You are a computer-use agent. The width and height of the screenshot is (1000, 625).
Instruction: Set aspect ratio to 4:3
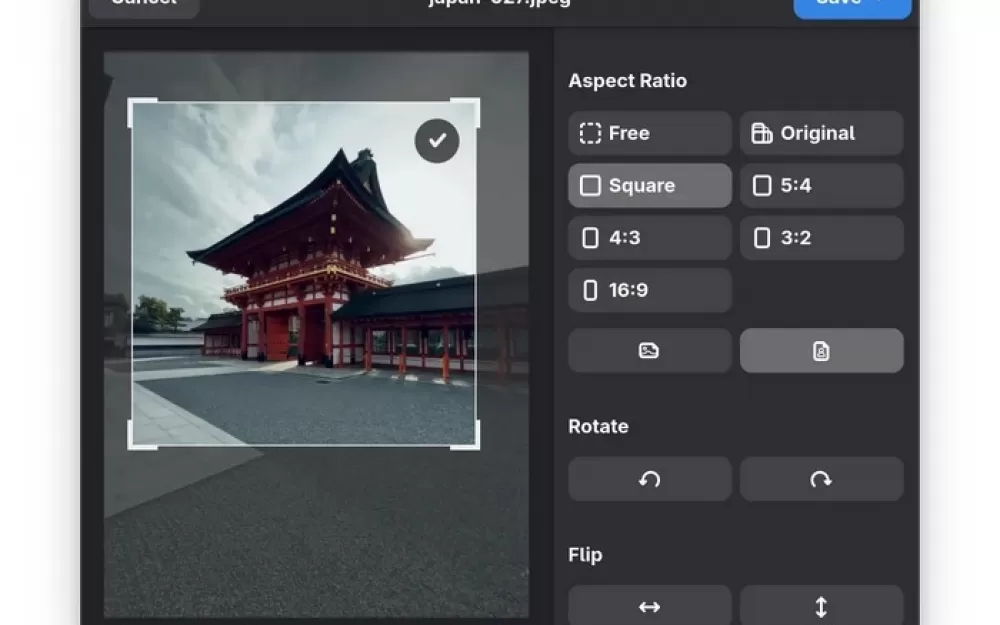tap(649, 238)
